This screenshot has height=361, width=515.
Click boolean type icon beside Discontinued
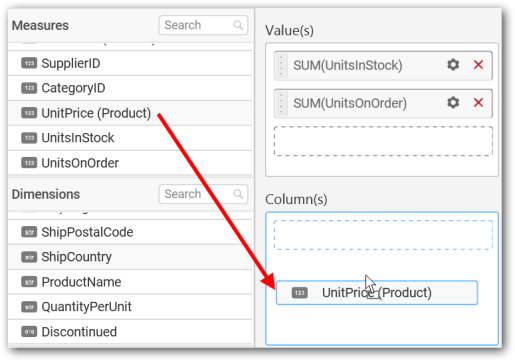29,332
